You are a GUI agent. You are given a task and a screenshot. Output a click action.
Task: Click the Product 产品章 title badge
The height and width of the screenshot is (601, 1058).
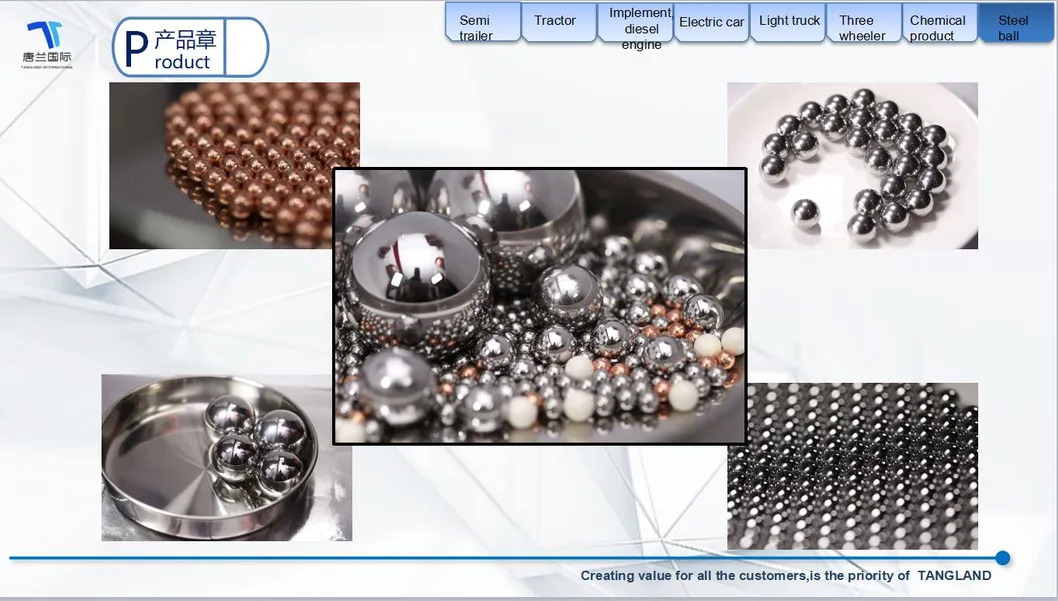click(x=170, y=48)
